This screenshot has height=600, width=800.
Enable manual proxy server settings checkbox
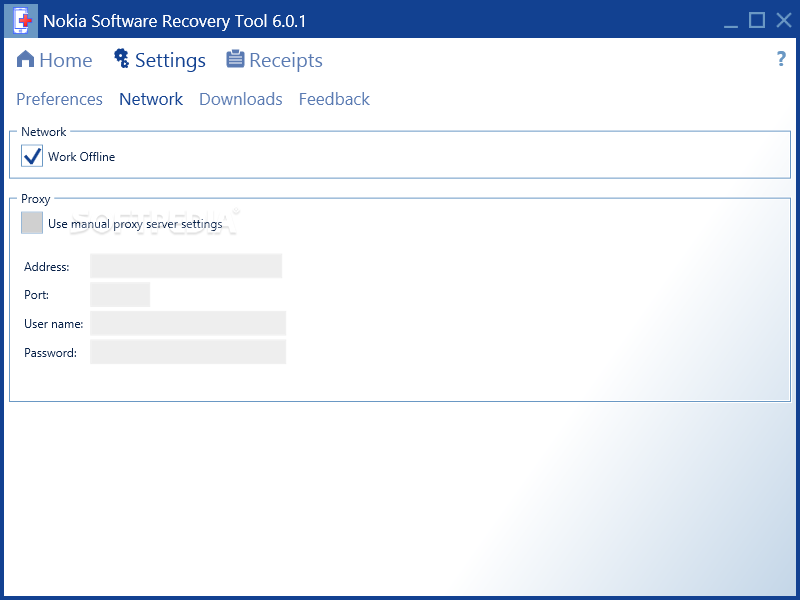32,223
